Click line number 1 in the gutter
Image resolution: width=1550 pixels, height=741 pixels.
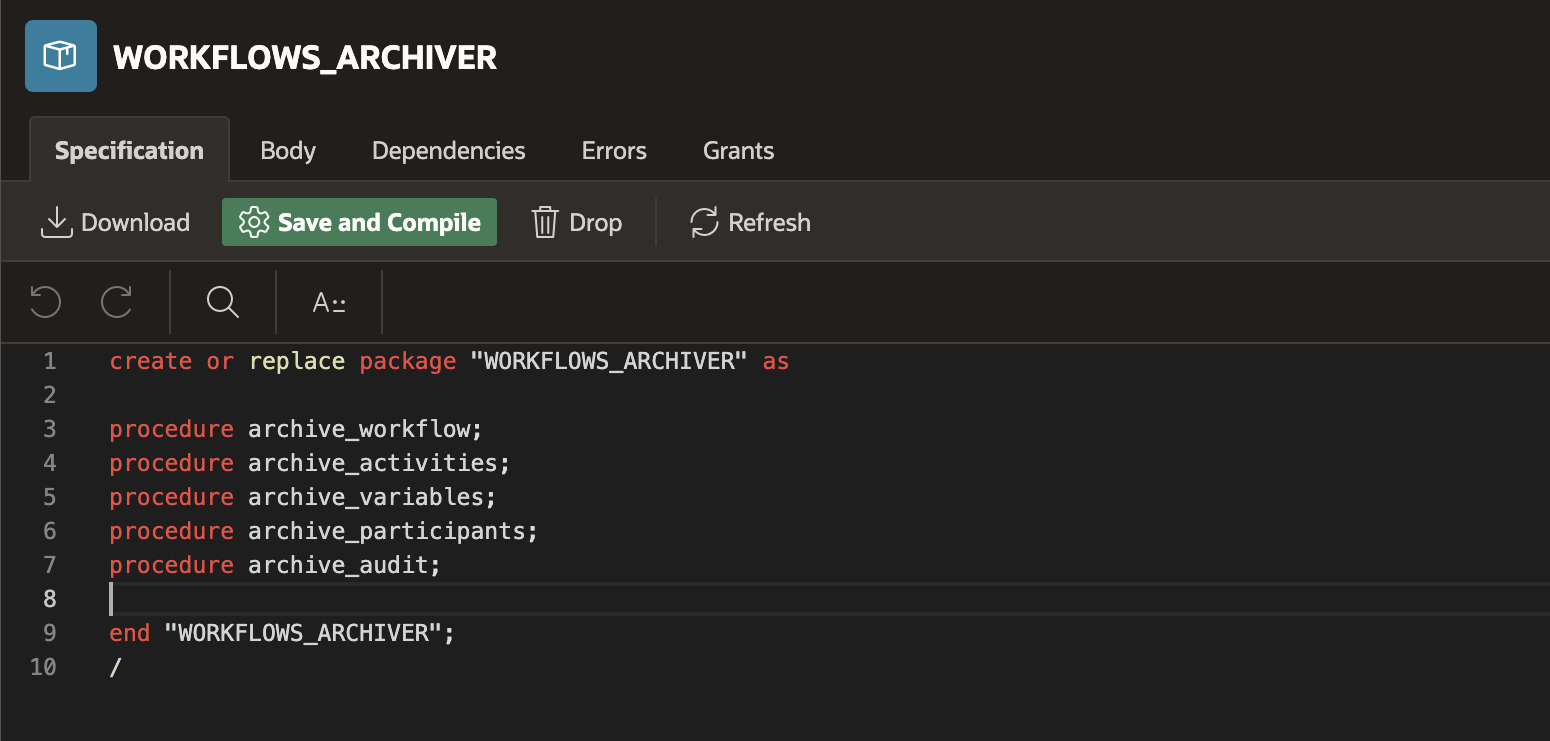point(50,361)
